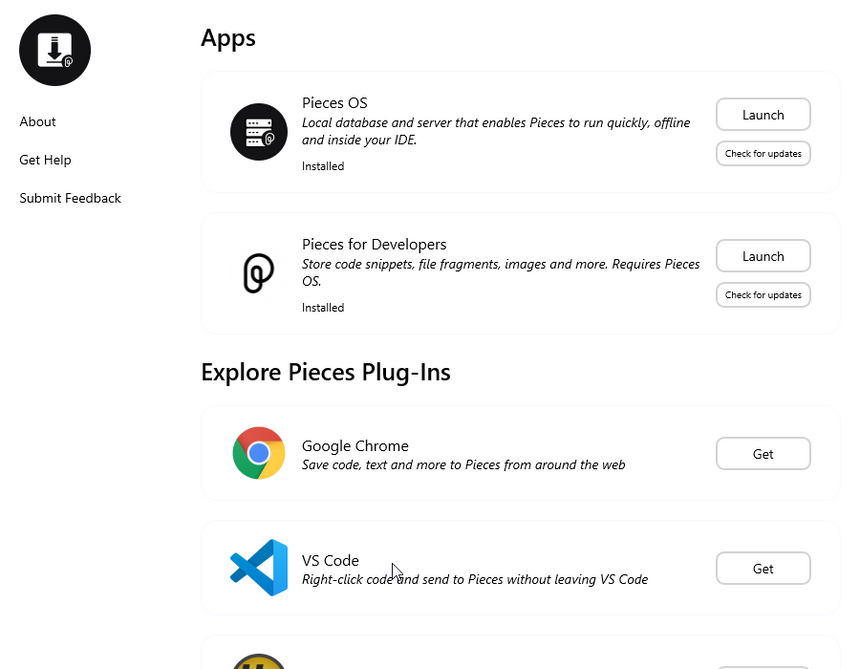Image resolution: width=860 pixels, height=669 pixels.
Task: Launch Pieces OS
Action: [x=763, y=114]
